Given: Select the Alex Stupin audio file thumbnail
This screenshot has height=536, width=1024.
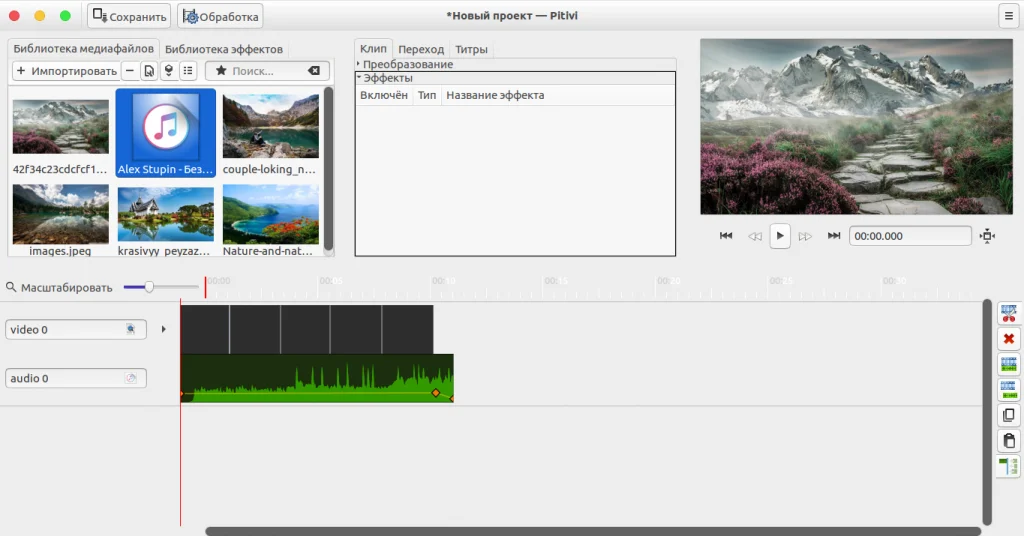Looking at the screenshot, I should tap(165, 133).
